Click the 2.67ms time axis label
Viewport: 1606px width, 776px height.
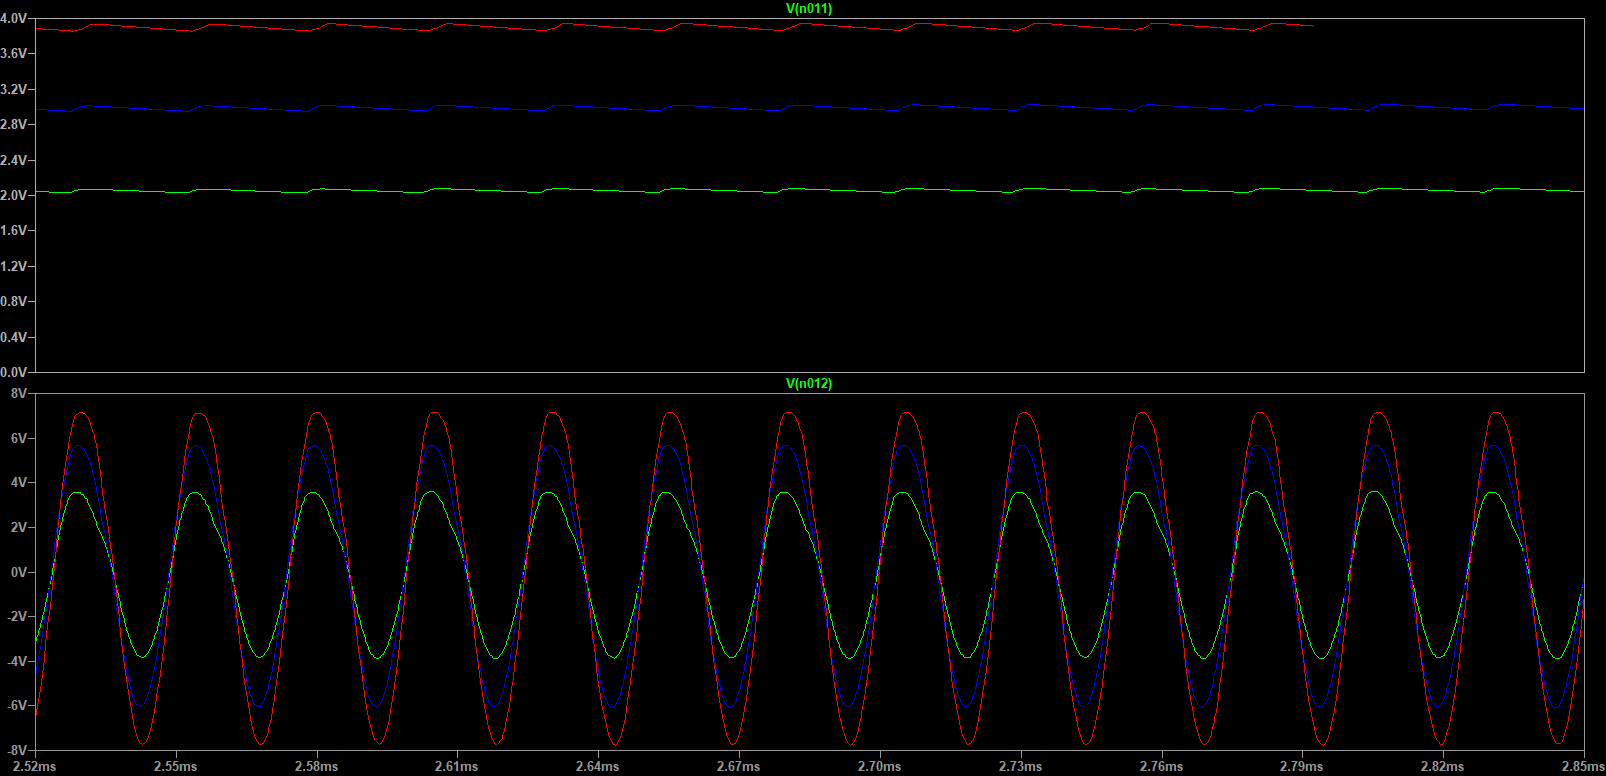point(739,767)
